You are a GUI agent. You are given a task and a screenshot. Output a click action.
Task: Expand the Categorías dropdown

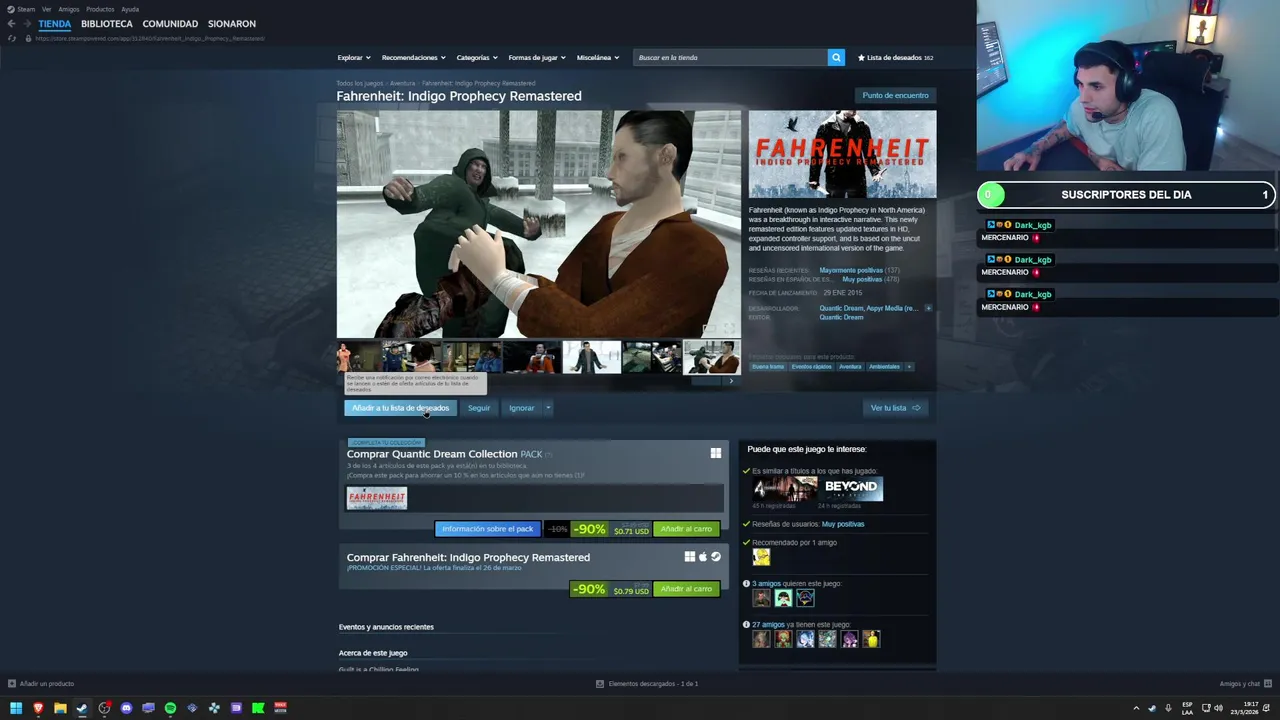pyautogui.click(x=477, y=58)
